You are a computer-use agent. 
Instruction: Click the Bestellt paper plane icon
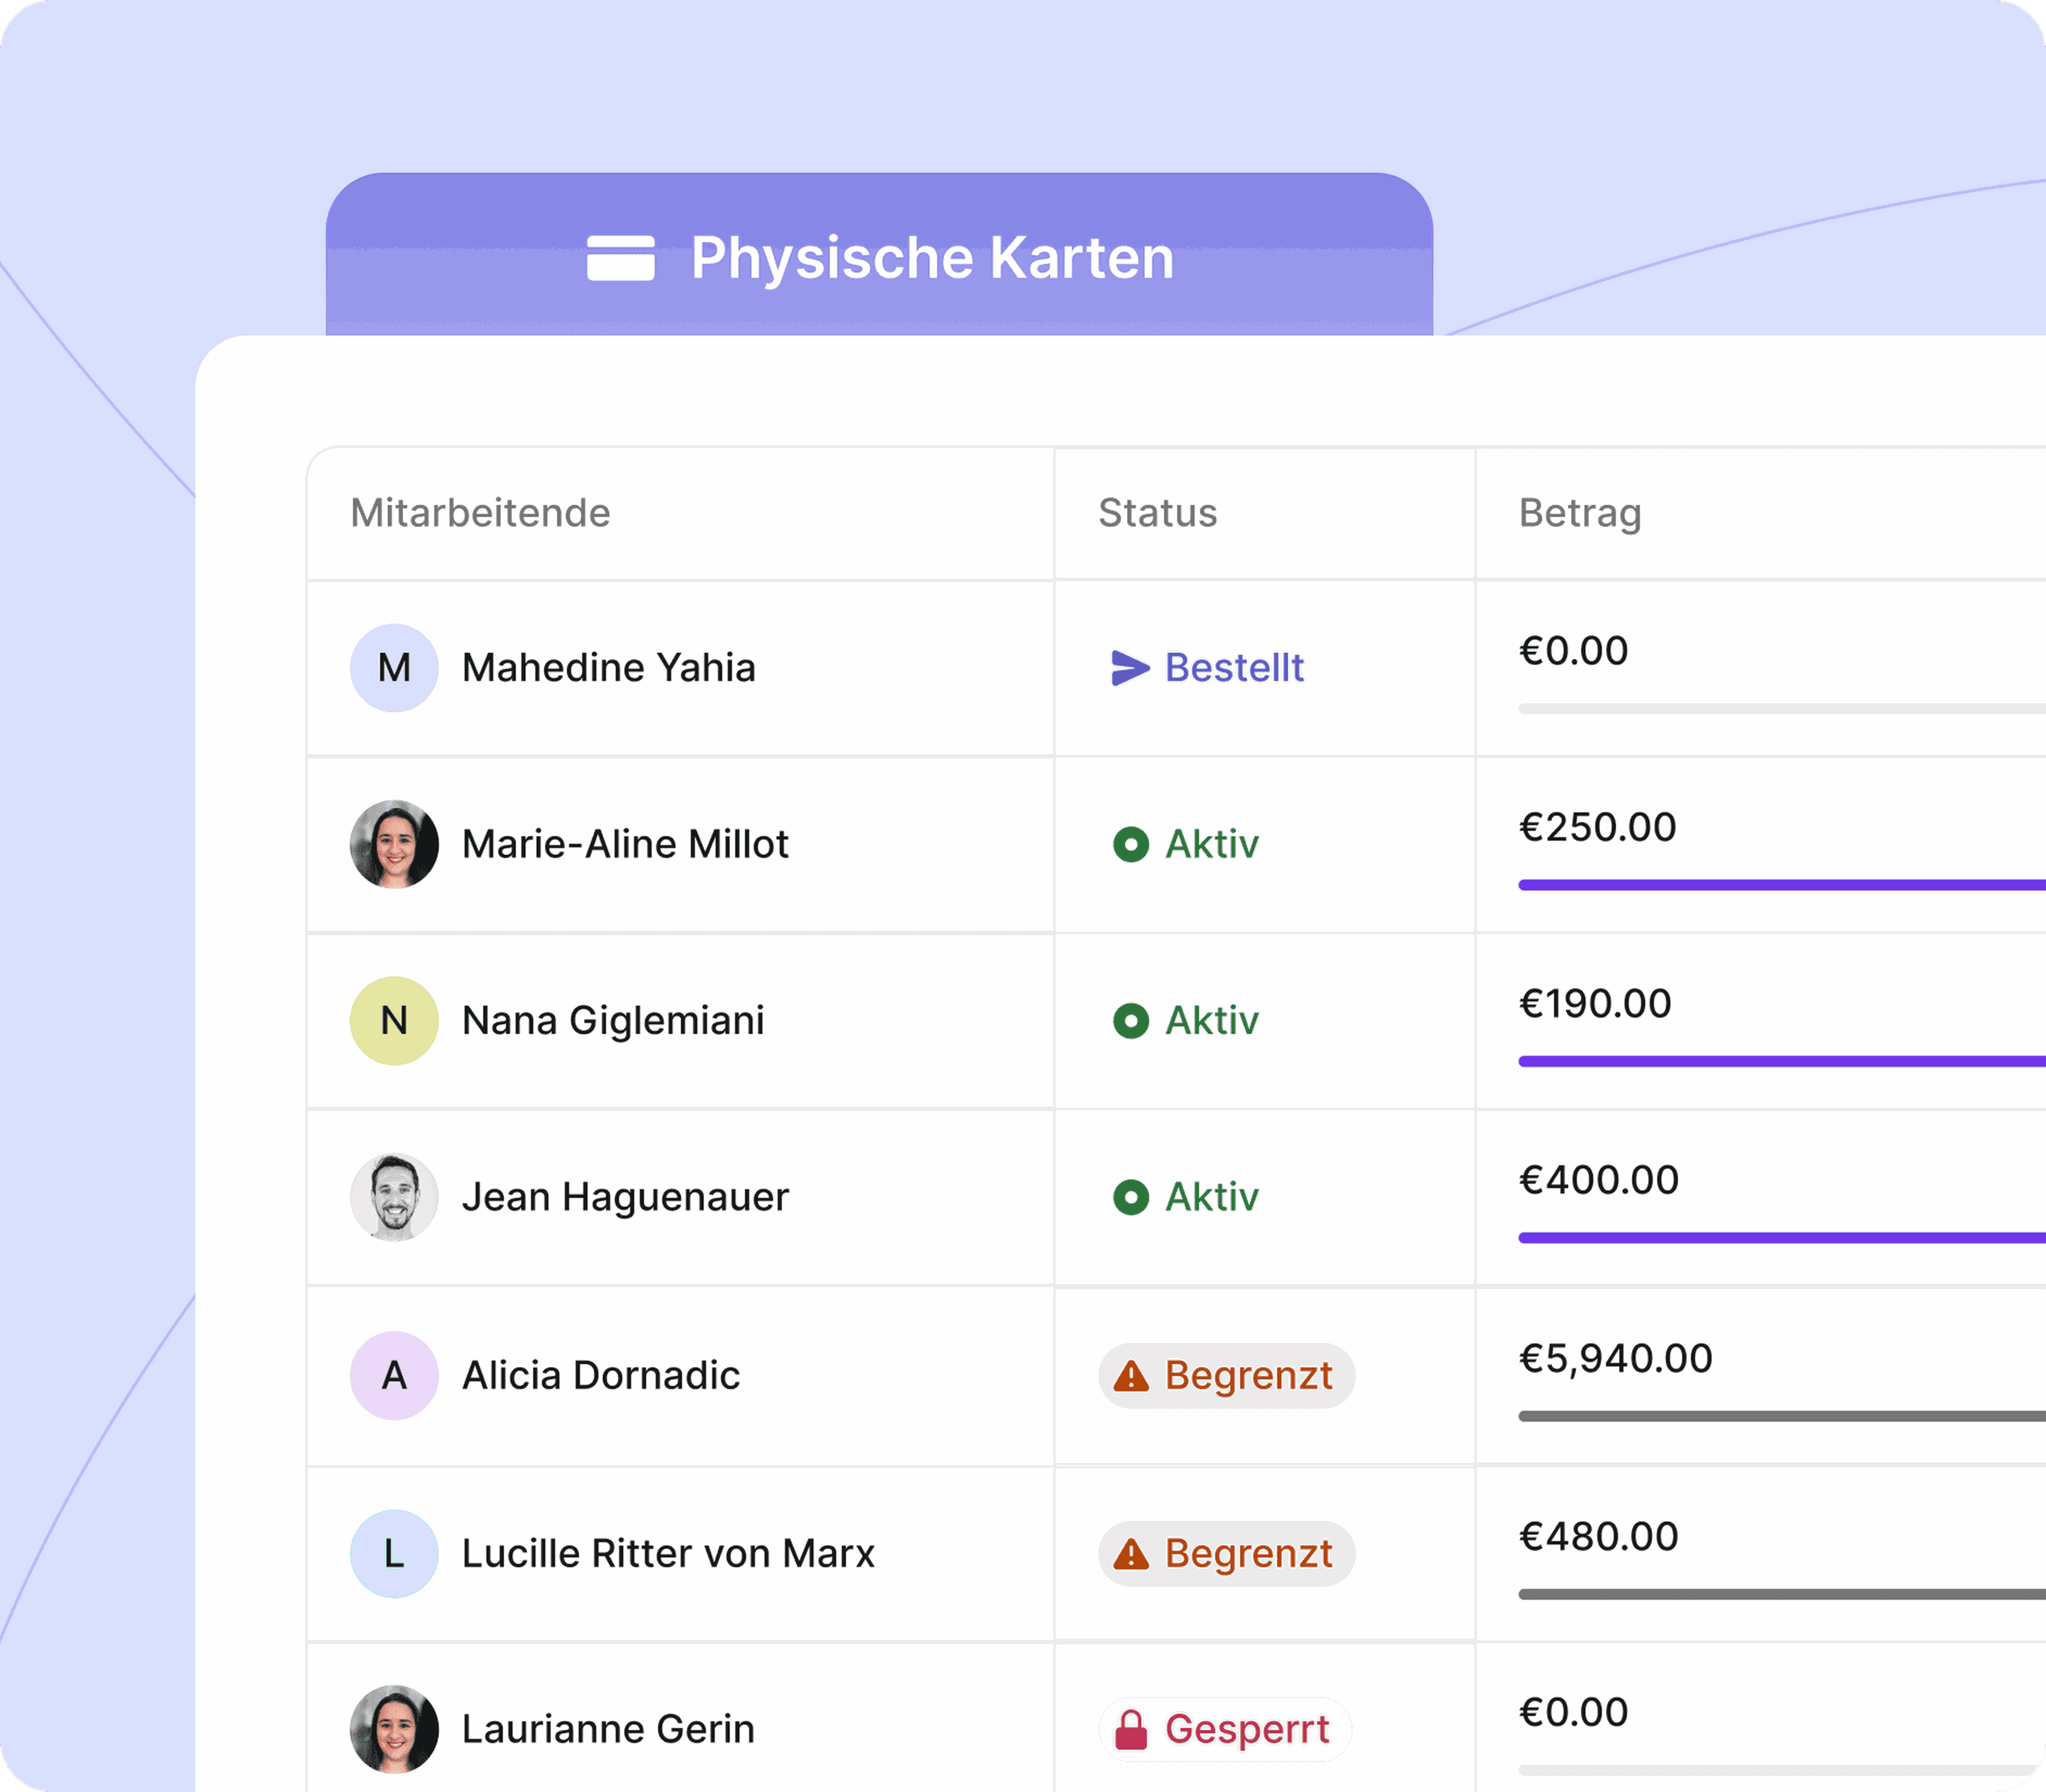(1130, 668)
